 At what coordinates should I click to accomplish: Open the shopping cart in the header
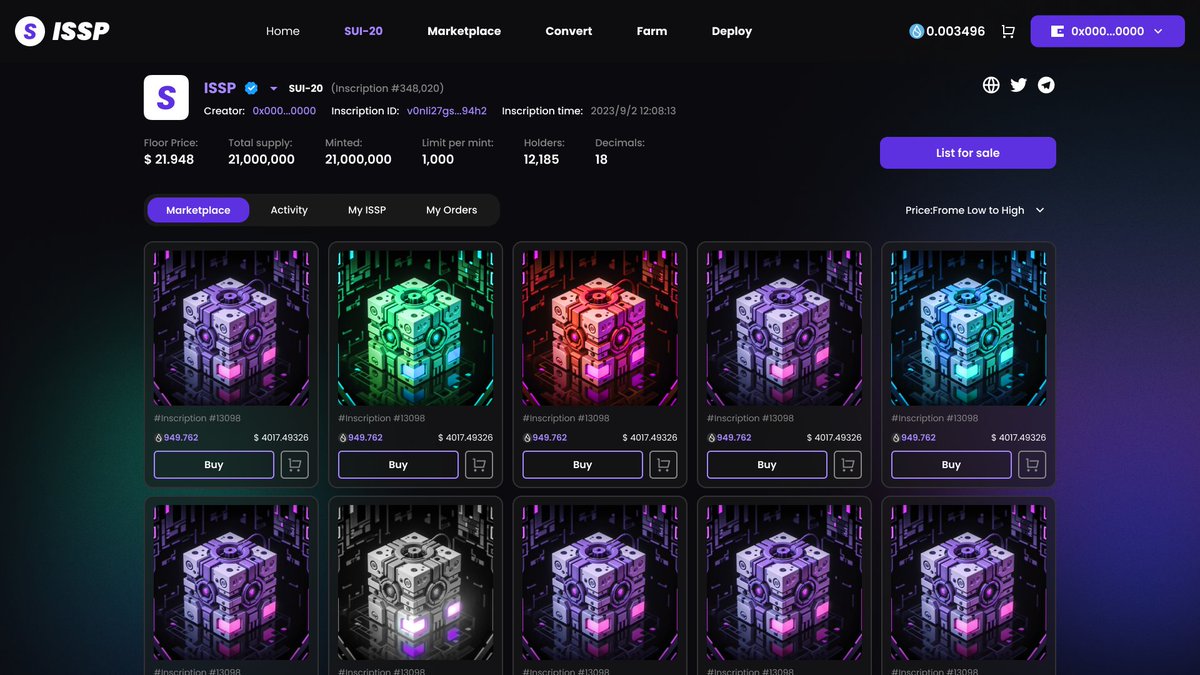[1008, 31]
